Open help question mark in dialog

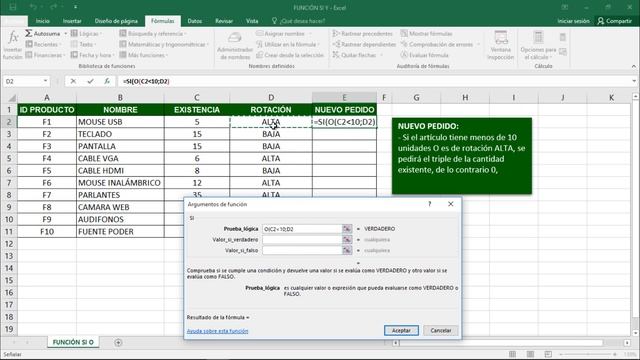(429, 204)
